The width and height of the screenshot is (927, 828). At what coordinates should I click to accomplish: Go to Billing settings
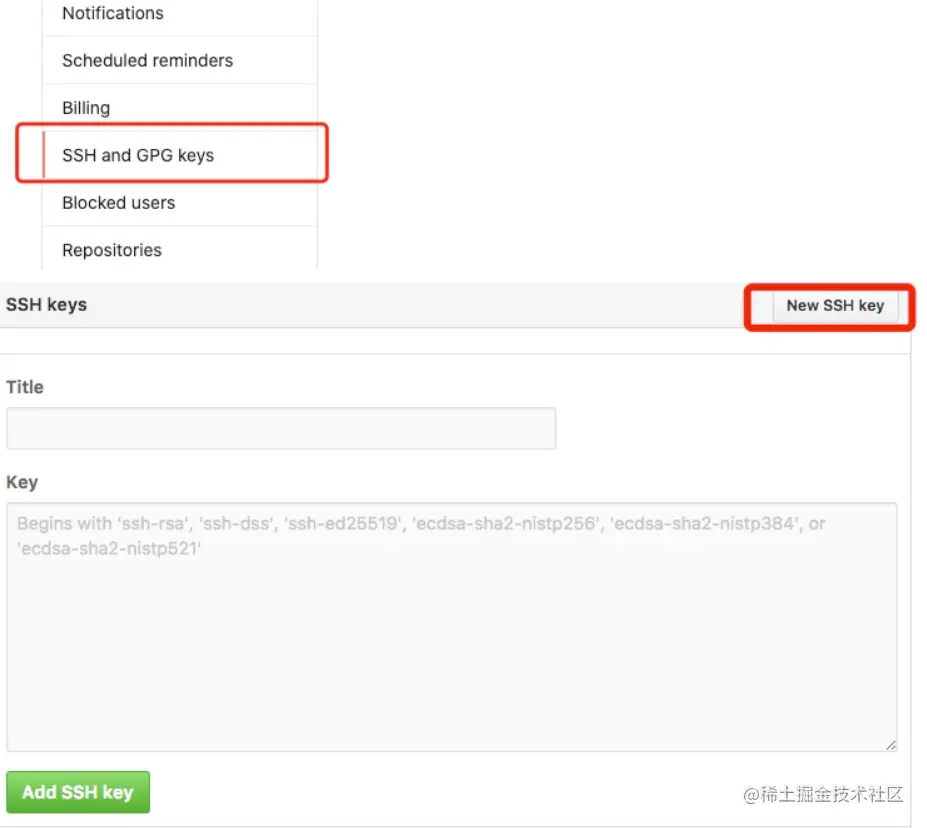point(180,108)
